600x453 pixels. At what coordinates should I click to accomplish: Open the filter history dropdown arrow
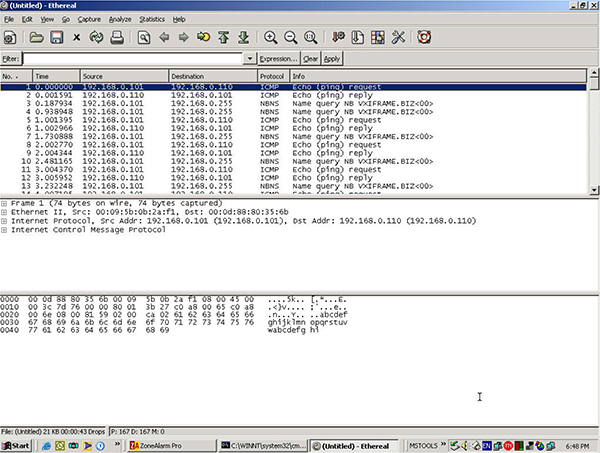(249, 59)
